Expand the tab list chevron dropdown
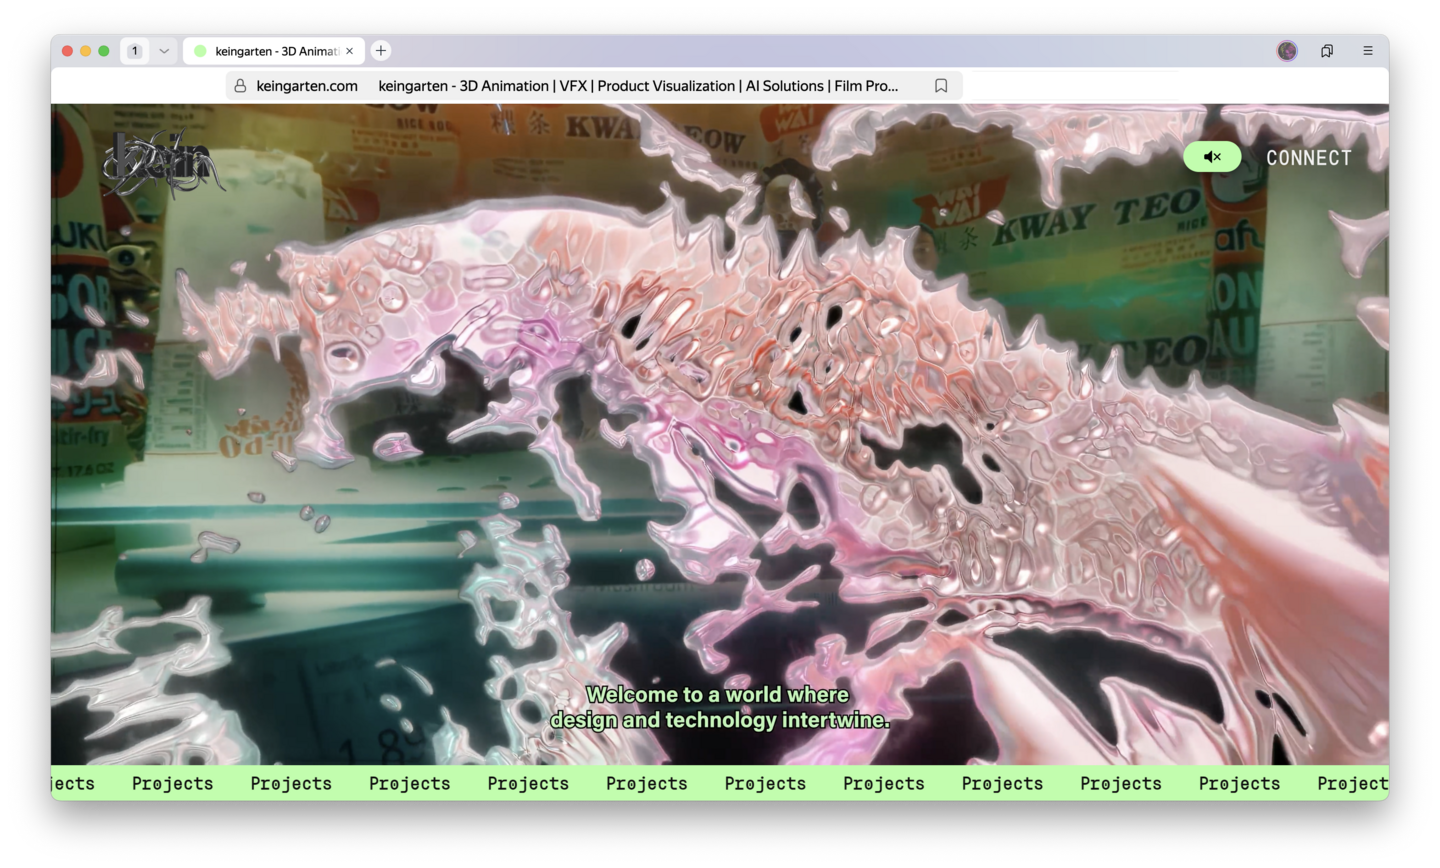1440x868 pixels. [164, 51]
